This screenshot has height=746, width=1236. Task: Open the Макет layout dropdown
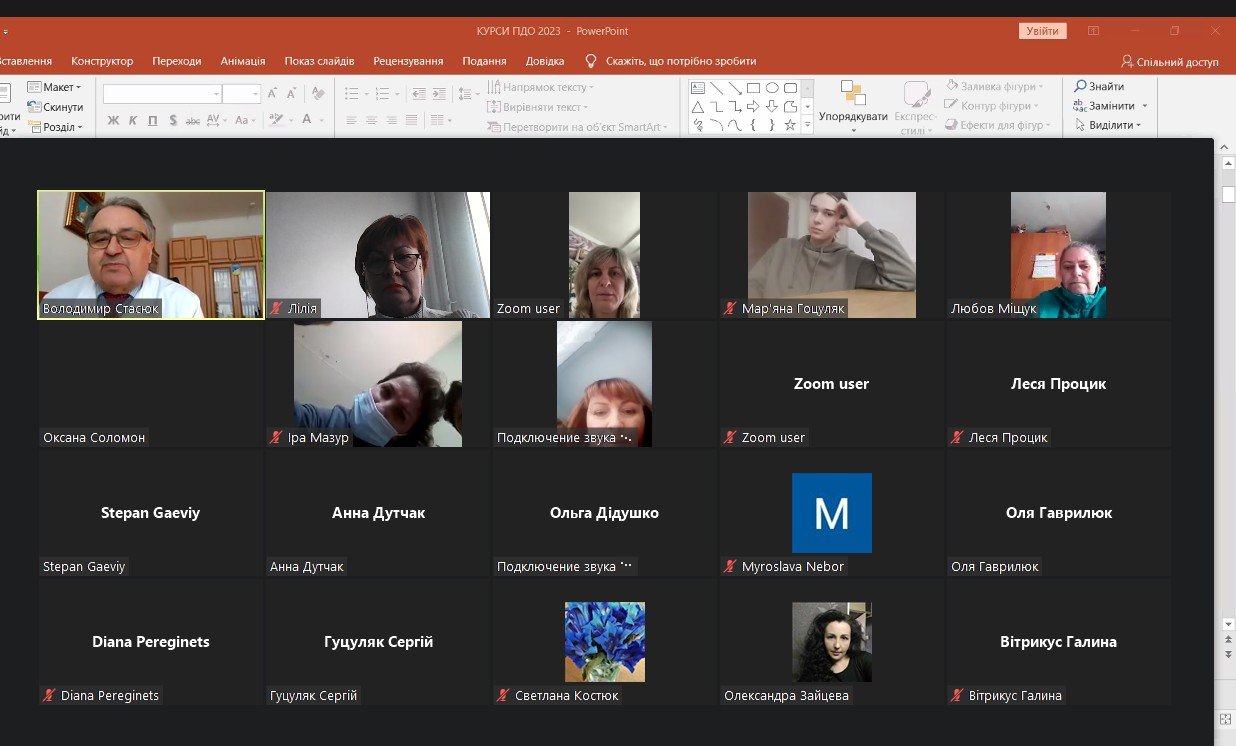[x=55, y=87]
